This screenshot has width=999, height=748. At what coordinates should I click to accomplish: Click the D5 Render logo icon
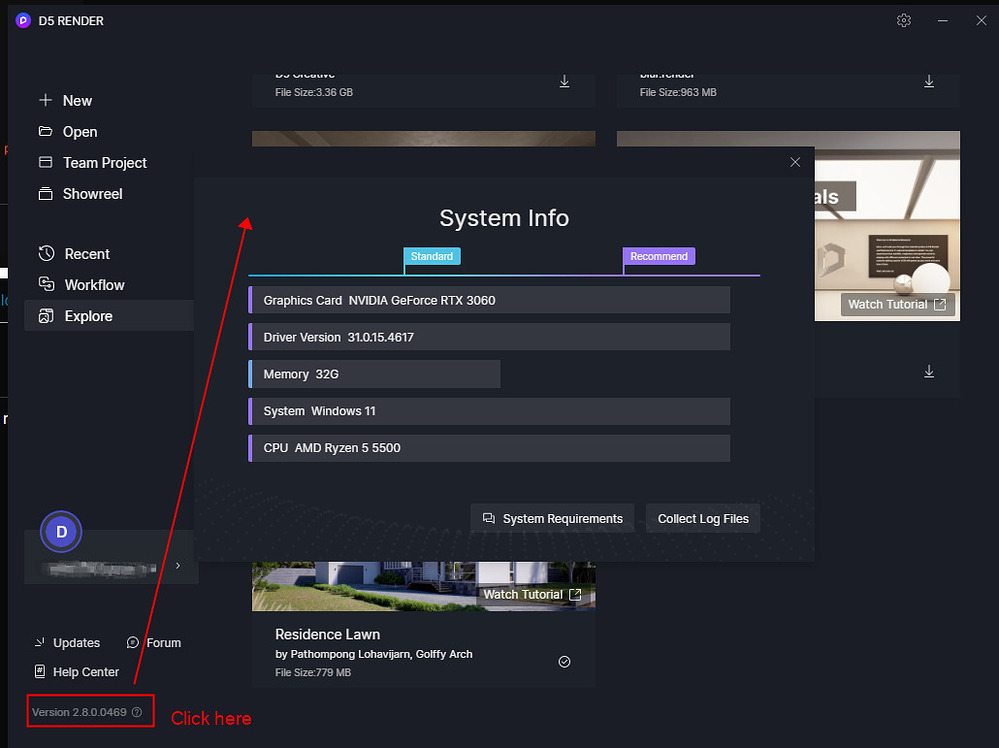coord(22,20)
